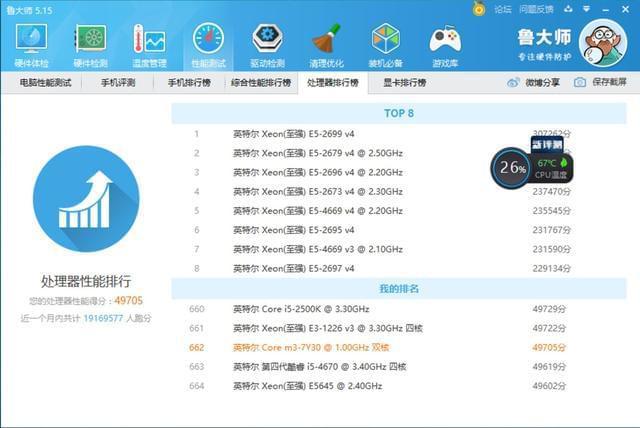This screenshot has height=428, width=640.
Task: Switch to 综合性能排行榜 tab
Action: coord(261,82)
